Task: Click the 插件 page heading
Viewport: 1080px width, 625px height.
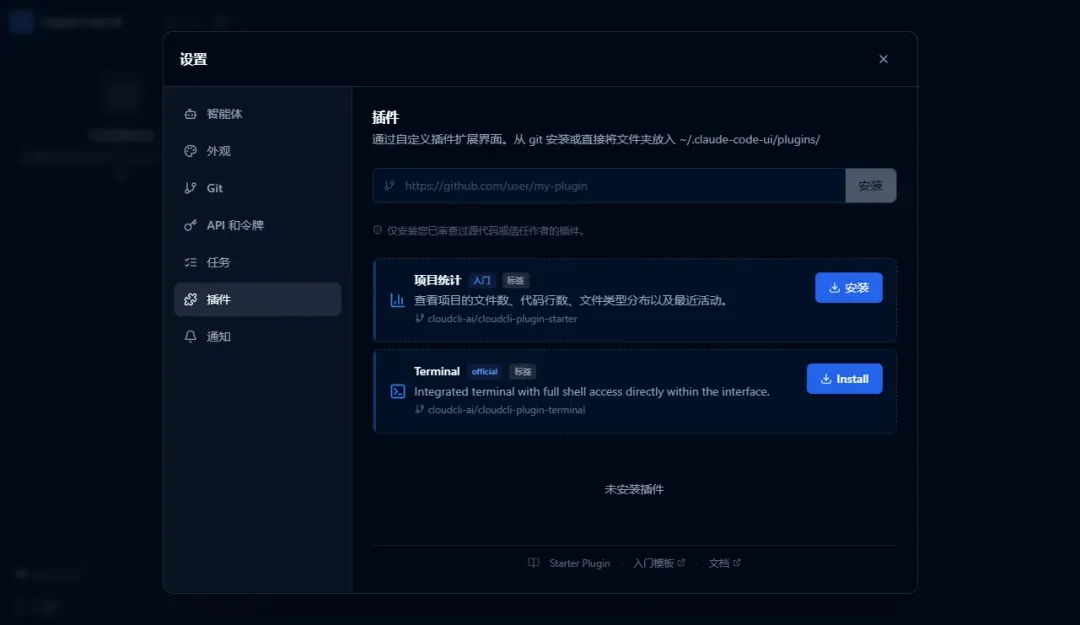Action: point(386,117)
